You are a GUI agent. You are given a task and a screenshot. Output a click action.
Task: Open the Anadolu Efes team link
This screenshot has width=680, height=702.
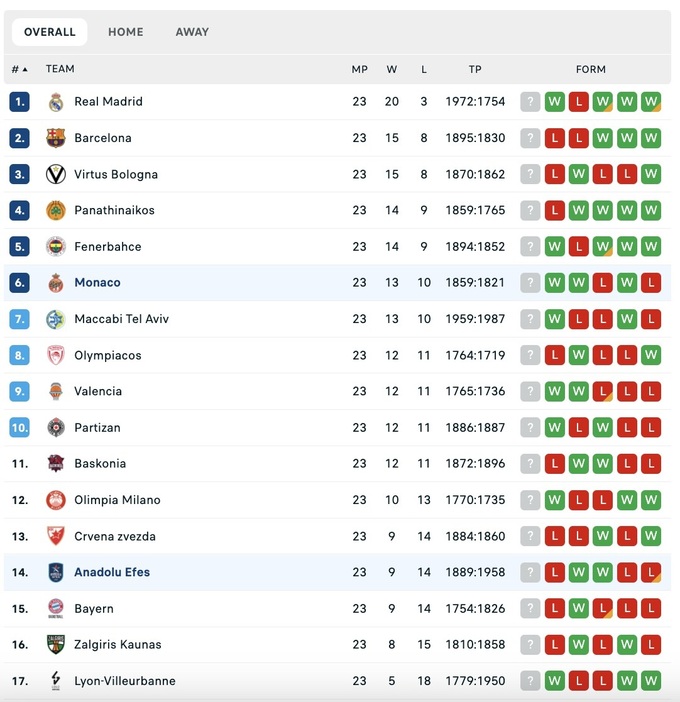coord(112,573)
